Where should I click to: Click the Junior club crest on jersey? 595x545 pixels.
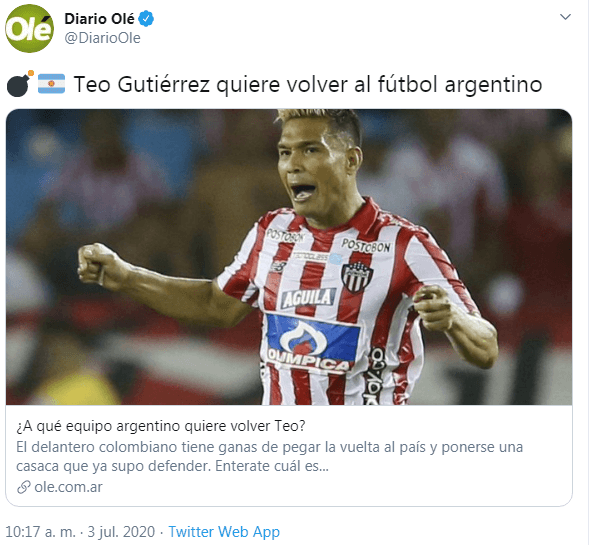(x=357, y=277)
